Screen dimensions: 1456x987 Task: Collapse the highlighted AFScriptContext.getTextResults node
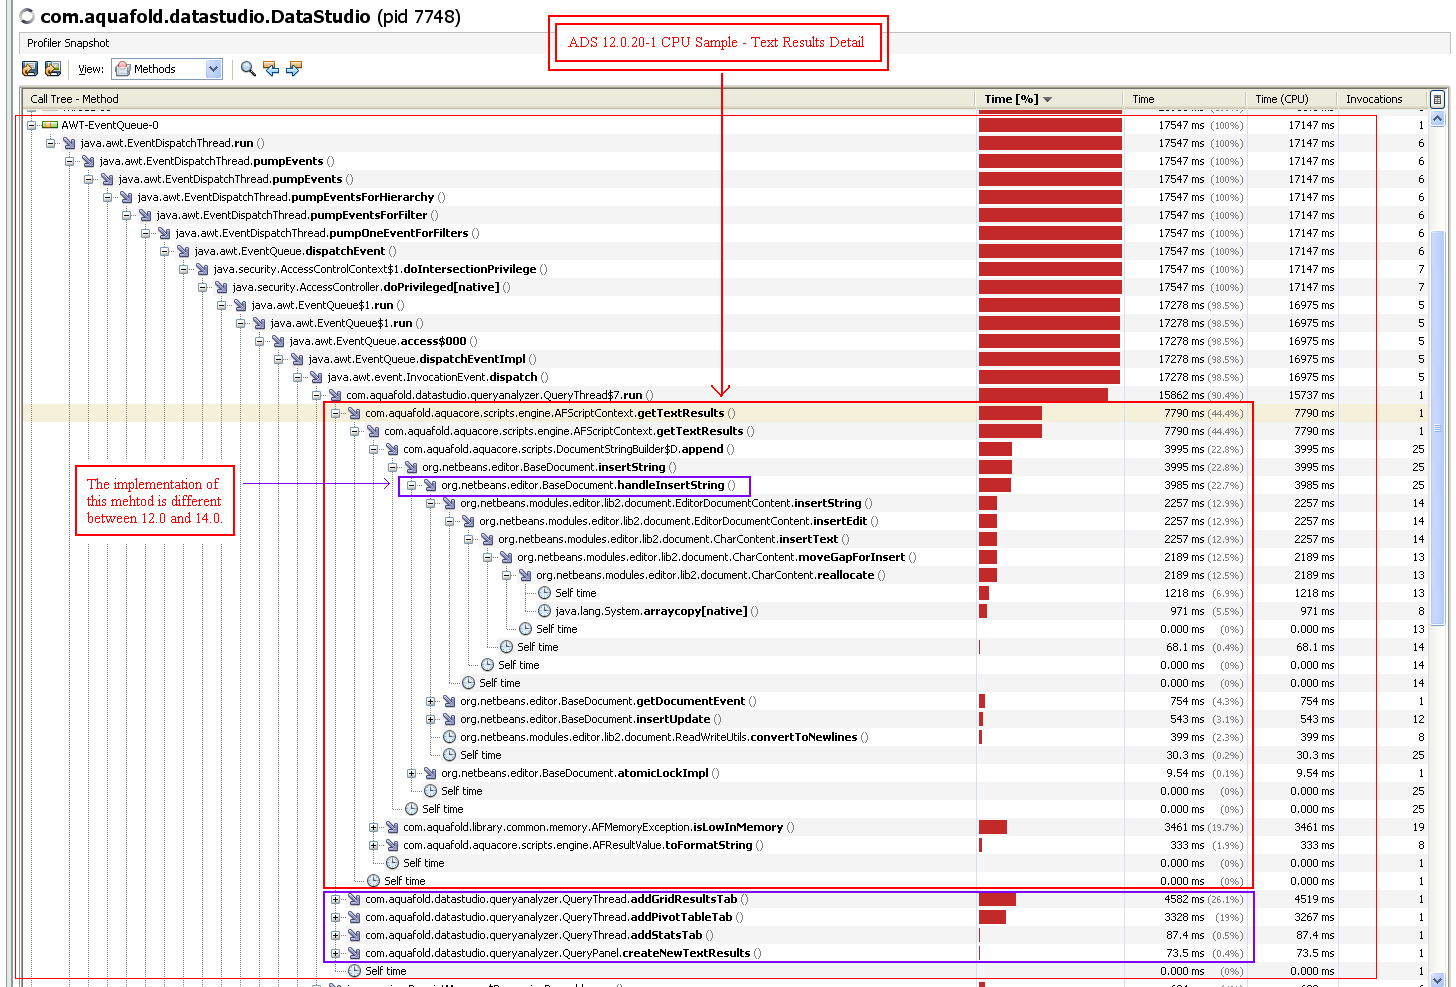pos(335,413)
